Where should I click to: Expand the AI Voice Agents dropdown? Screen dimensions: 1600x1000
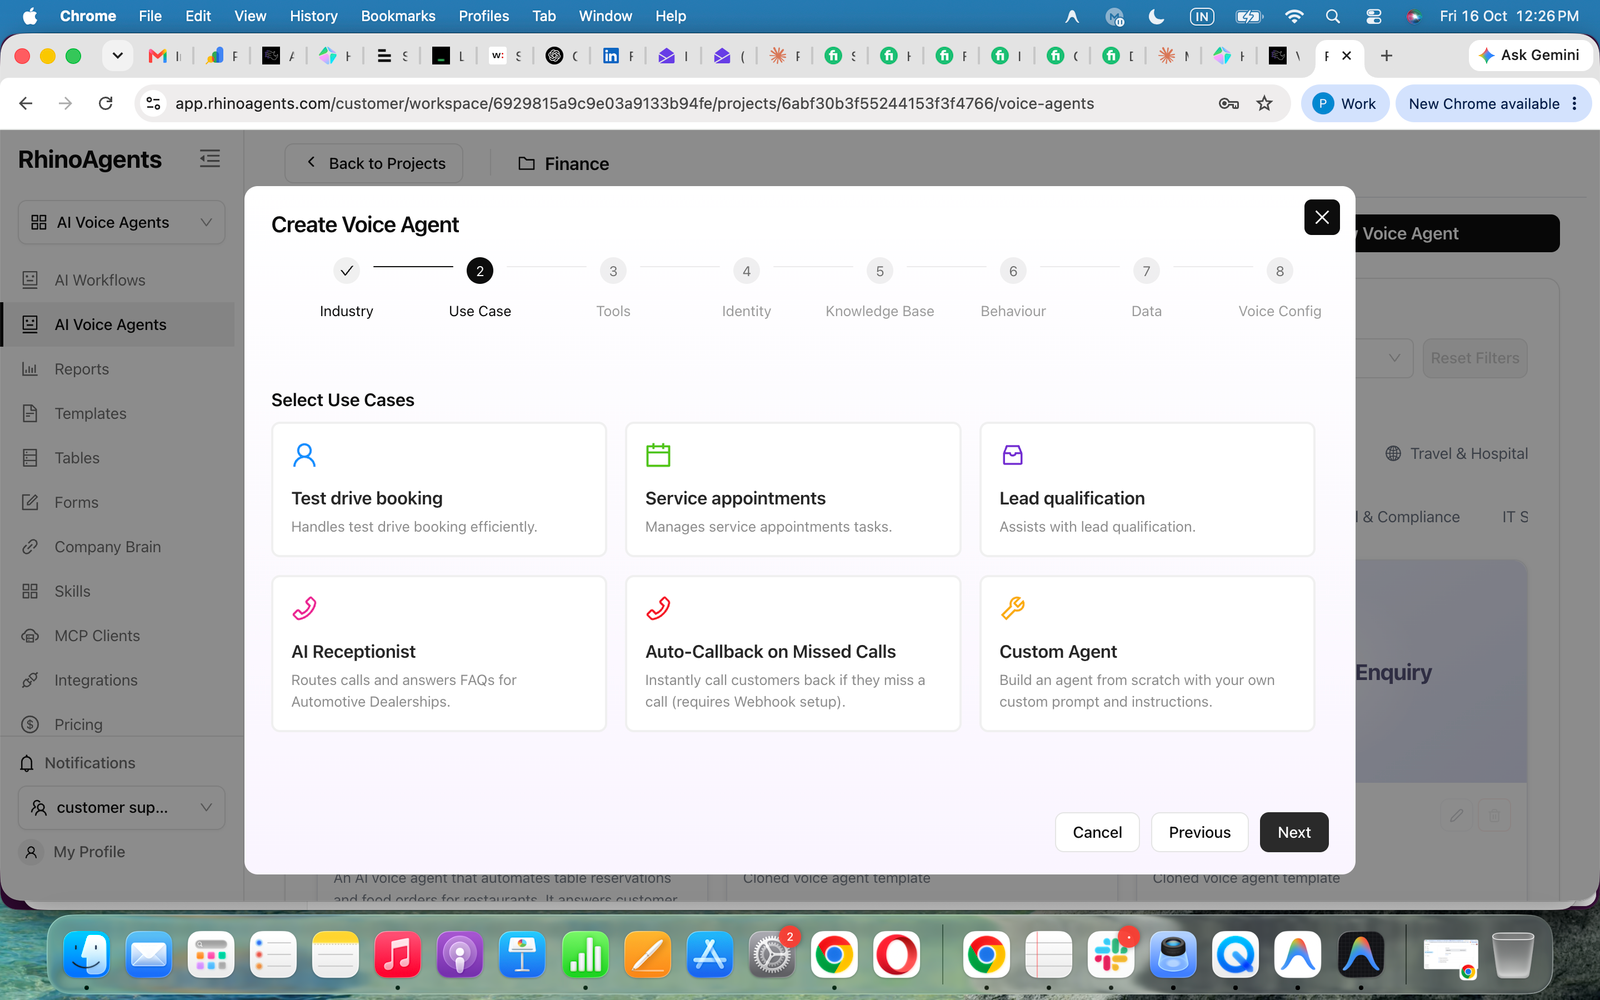click(121, 222)
